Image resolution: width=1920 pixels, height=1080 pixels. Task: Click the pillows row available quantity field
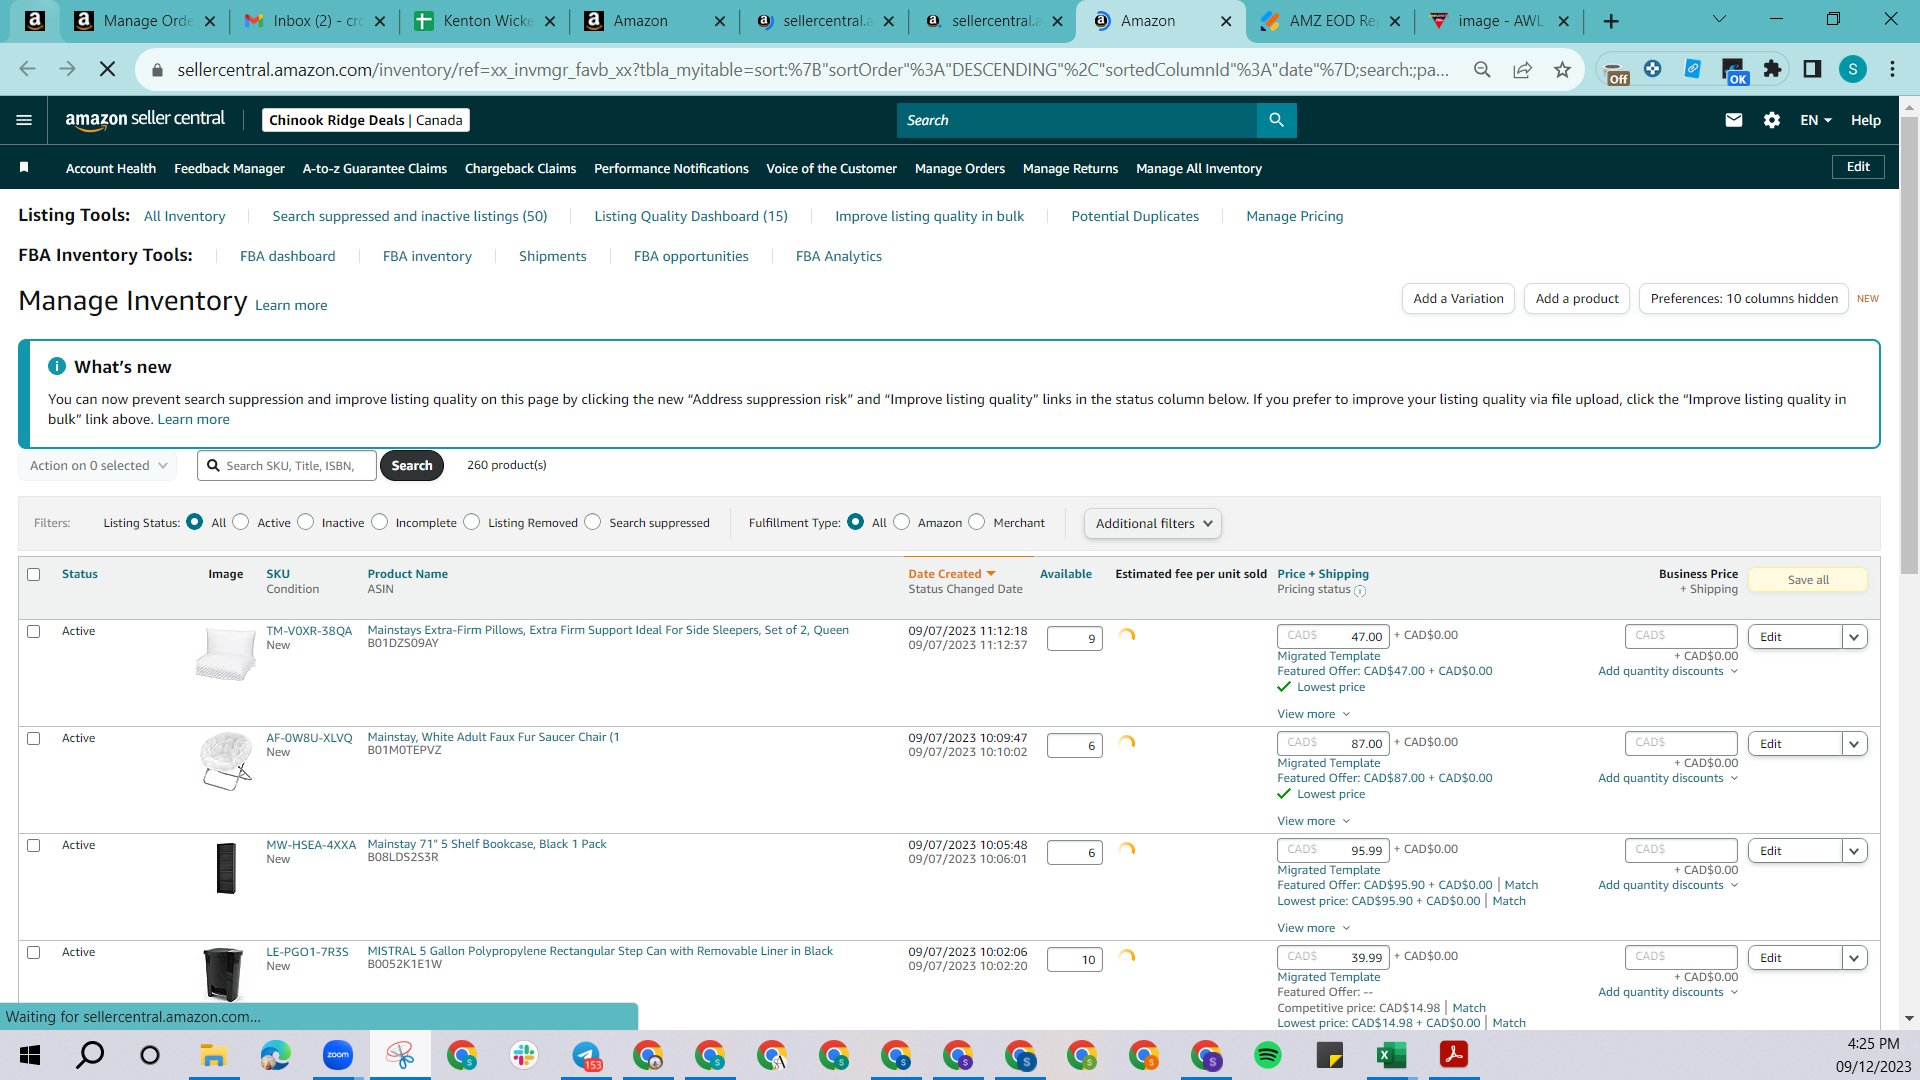(1074, 639)
